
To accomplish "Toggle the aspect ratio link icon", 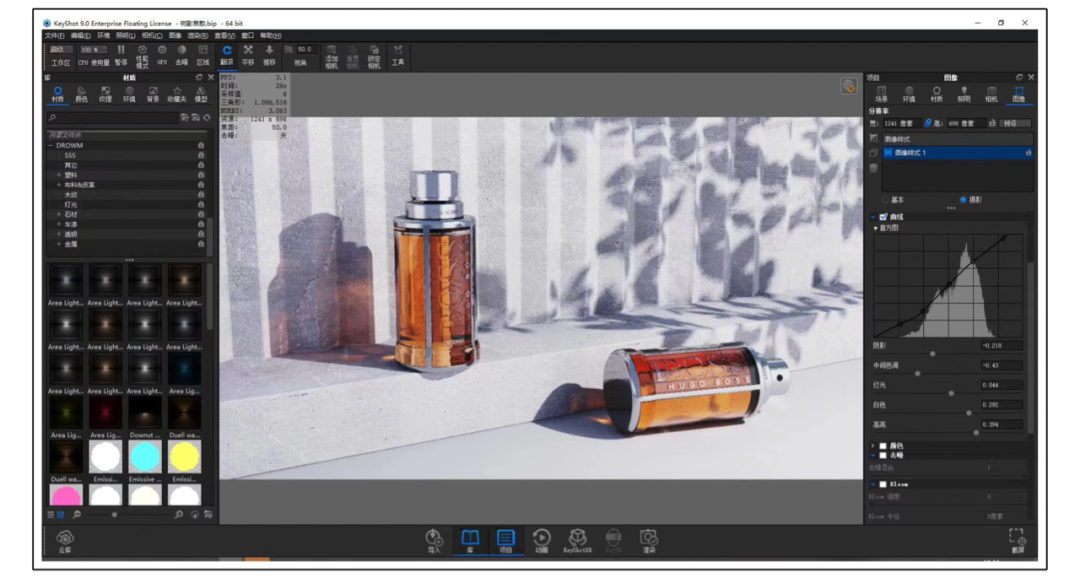I will [927, 123].
